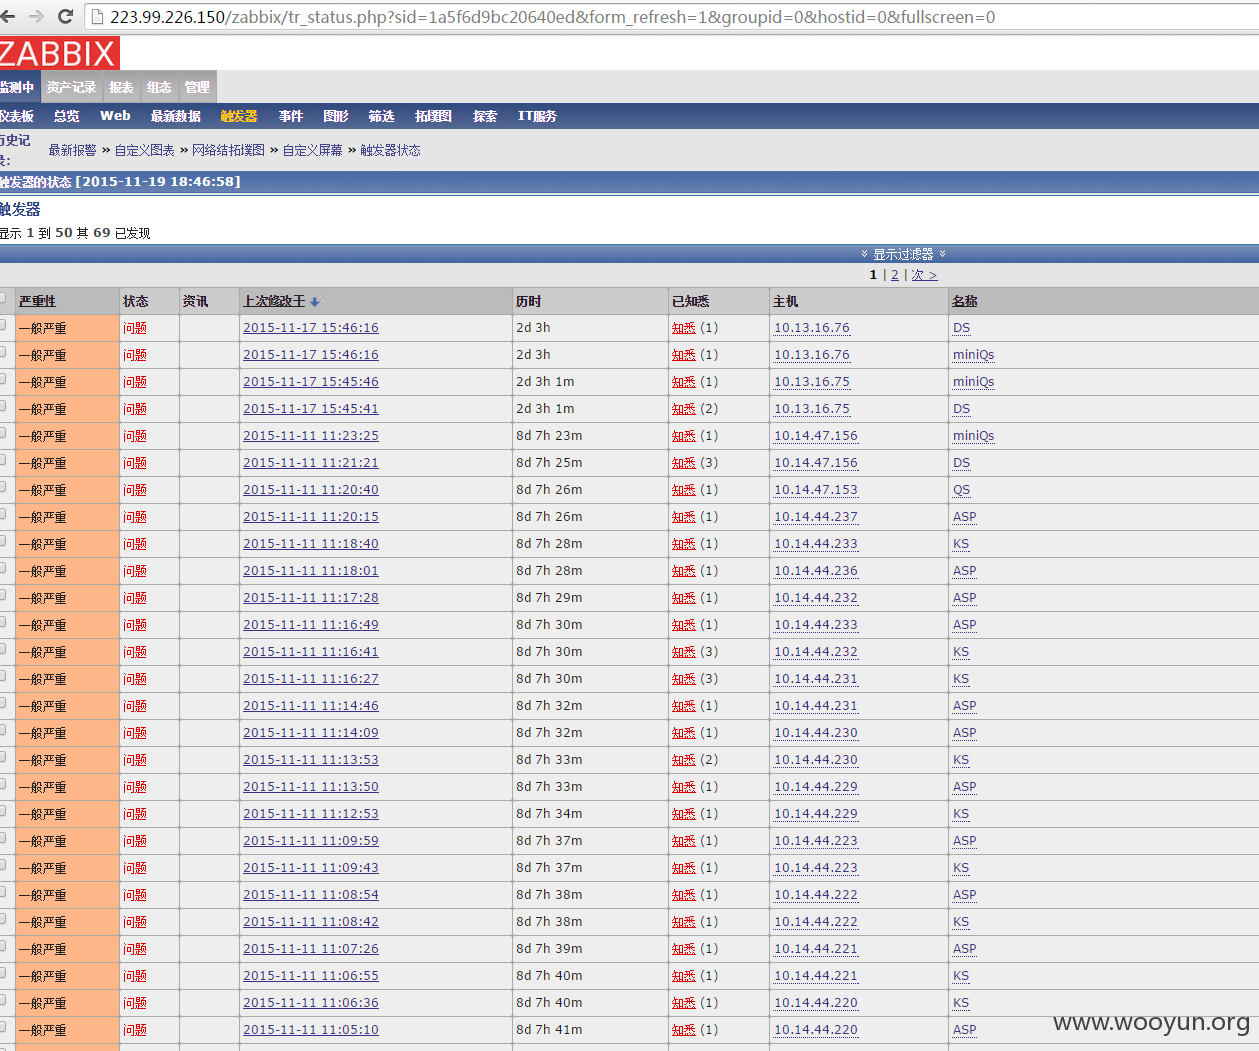The width and height of the screenshot is (1259, 1051).
Task: Sort by 主机 column header
Action: point(786,301)
